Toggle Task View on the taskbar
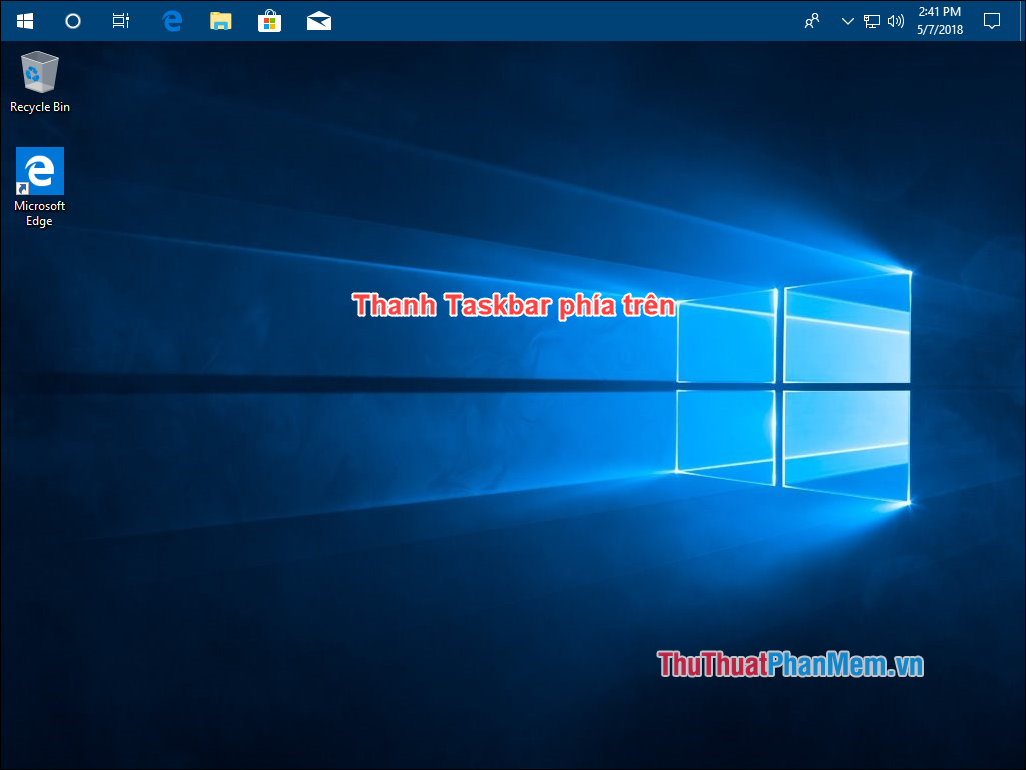1026x770 pixels. click(x=120, y=20)
